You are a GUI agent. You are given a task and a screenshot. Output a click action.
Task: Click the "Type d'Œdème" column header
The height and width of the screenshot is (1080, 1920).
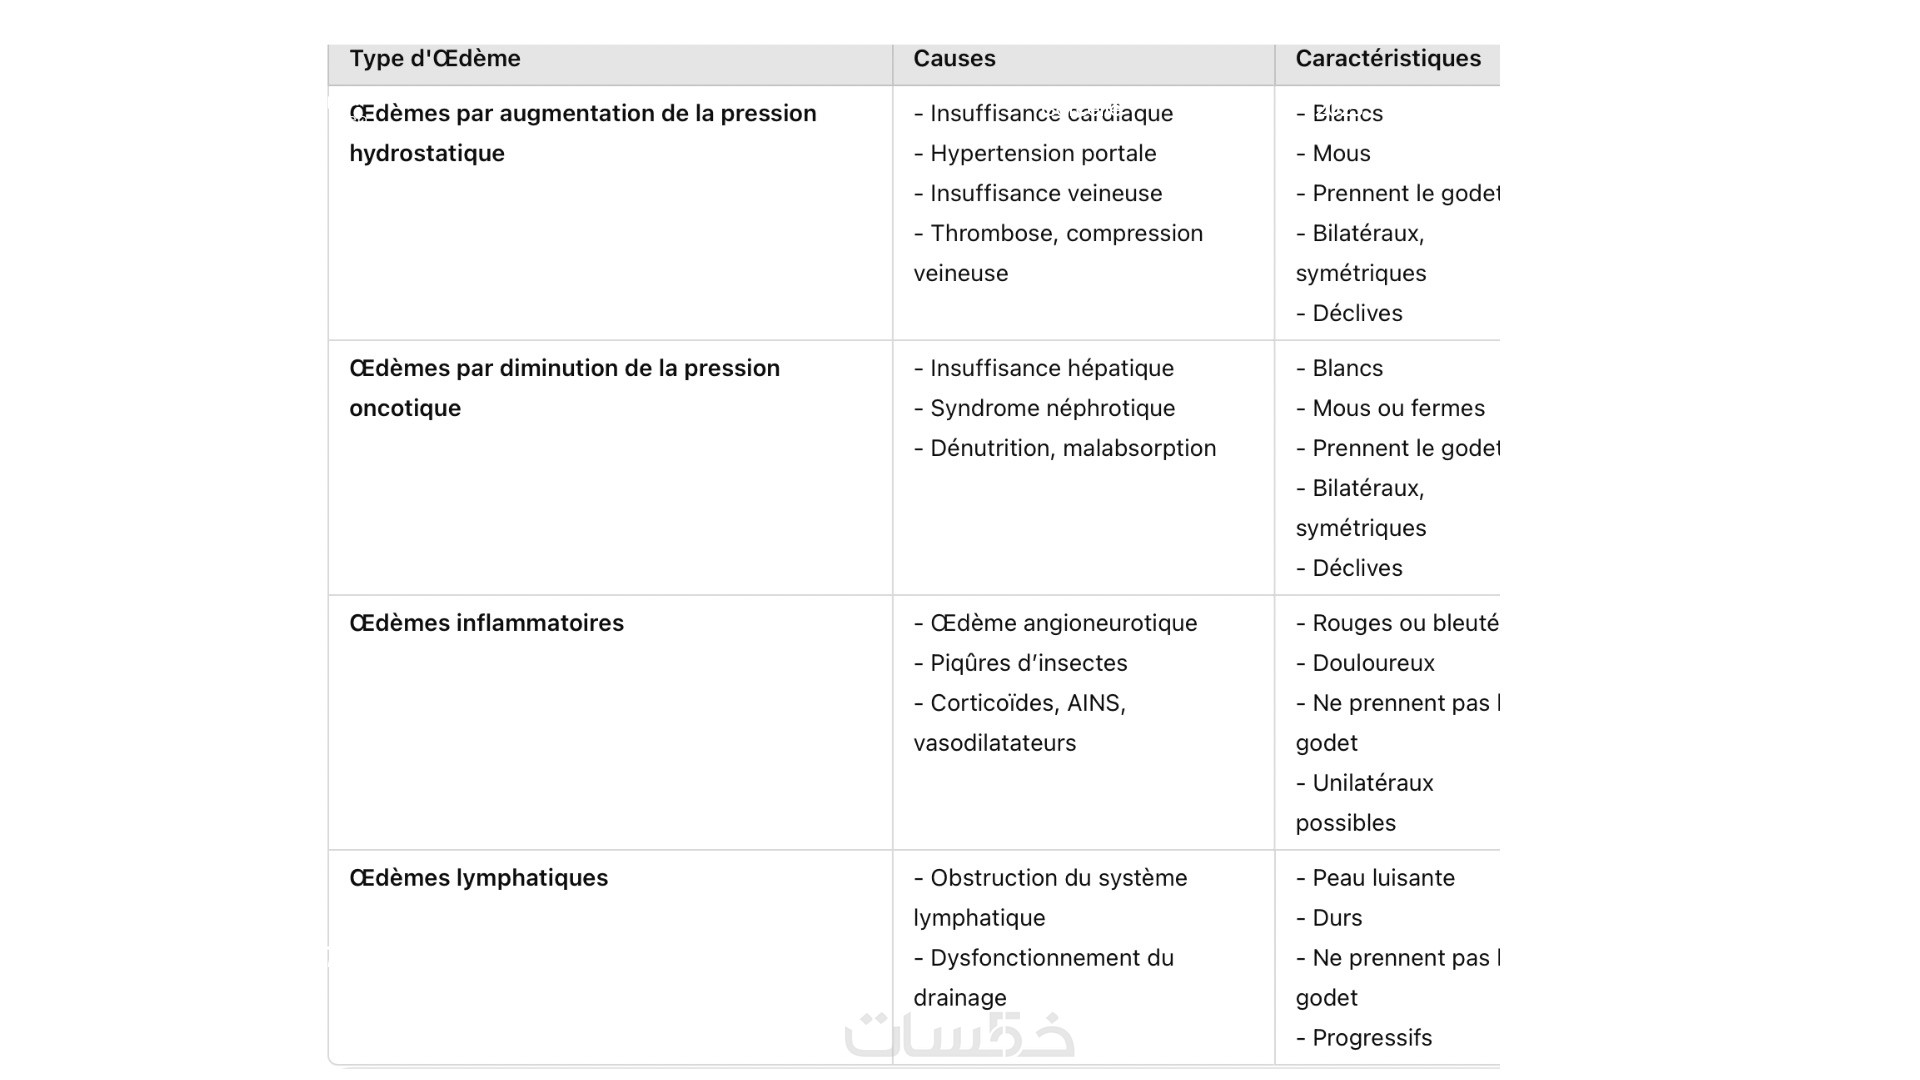(x=435, y=58)
